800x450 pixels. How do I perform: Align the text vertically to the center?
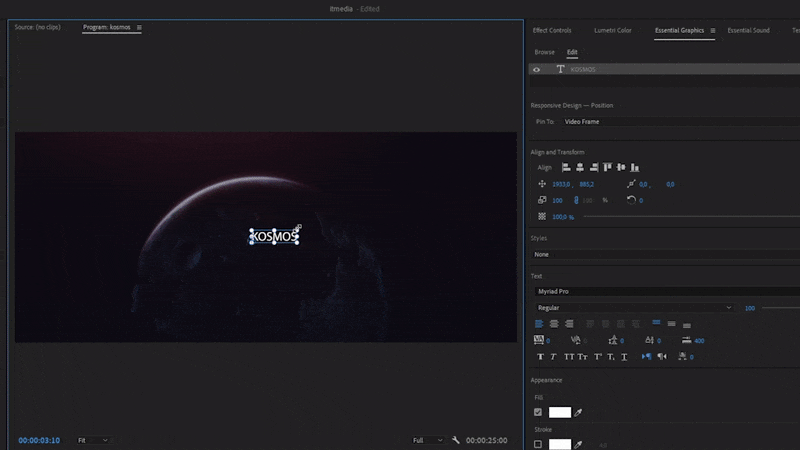(x=671, y=324)
